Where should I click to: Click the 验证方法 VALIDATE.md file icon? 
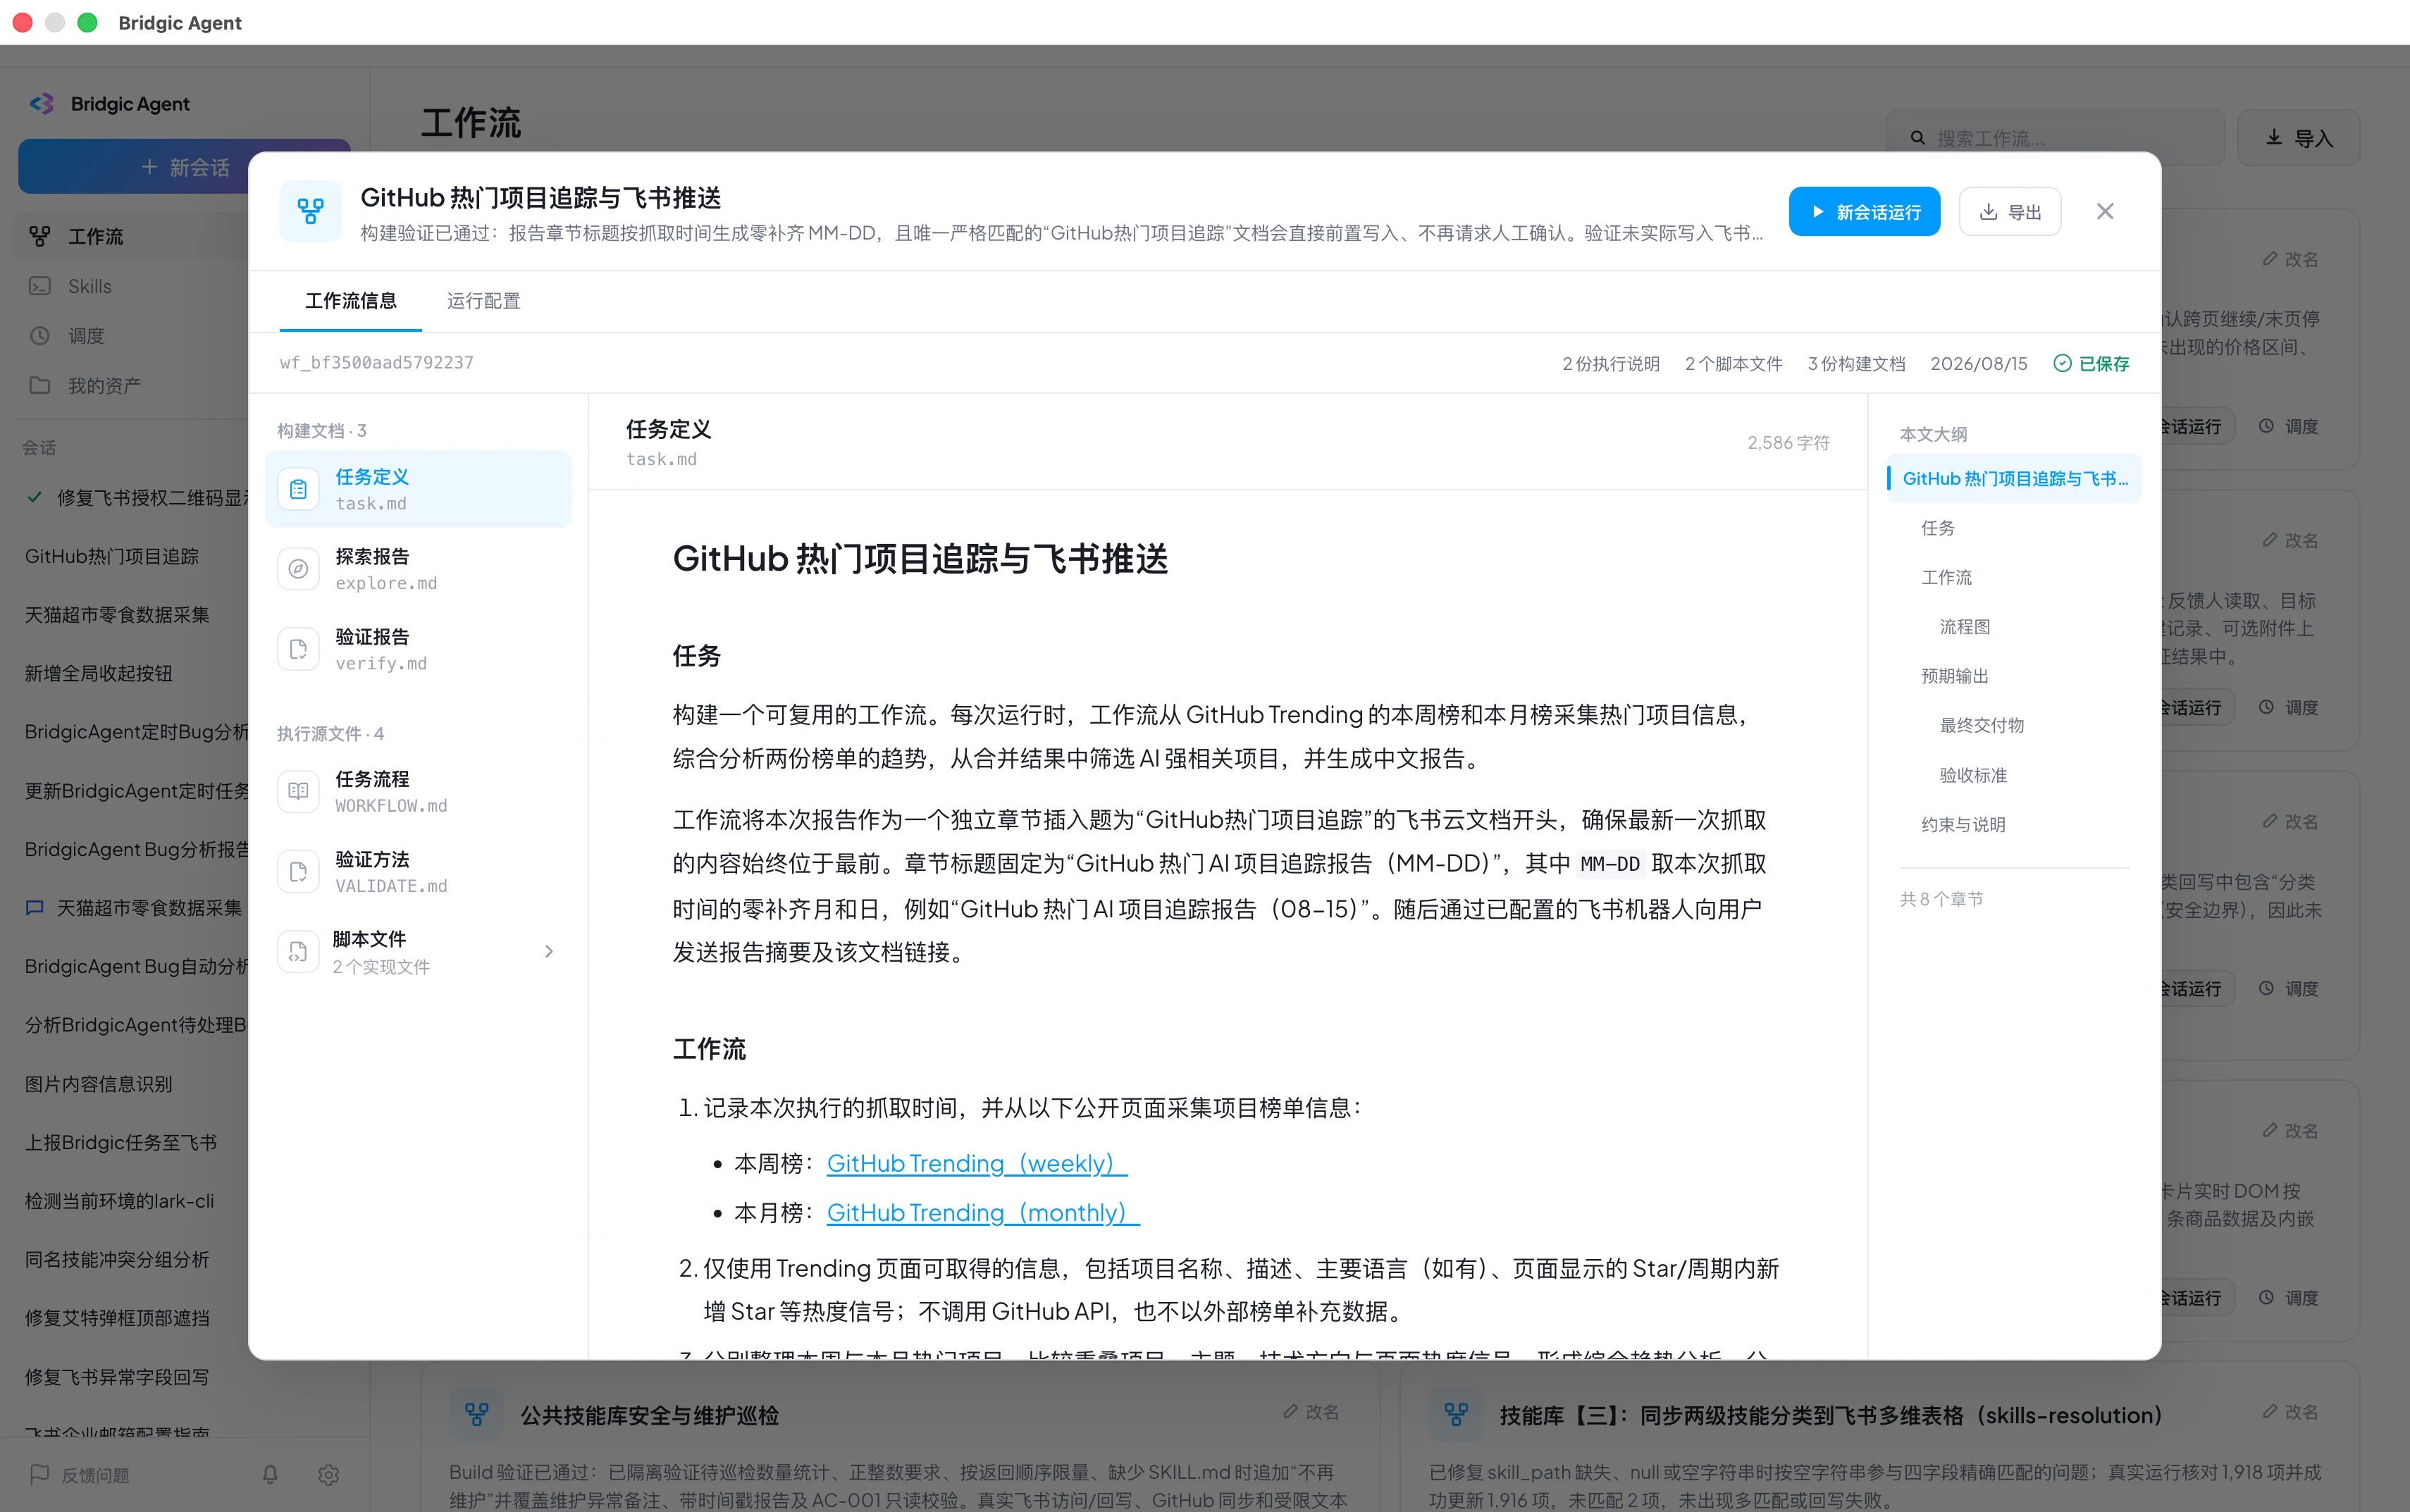coord(298,872)
